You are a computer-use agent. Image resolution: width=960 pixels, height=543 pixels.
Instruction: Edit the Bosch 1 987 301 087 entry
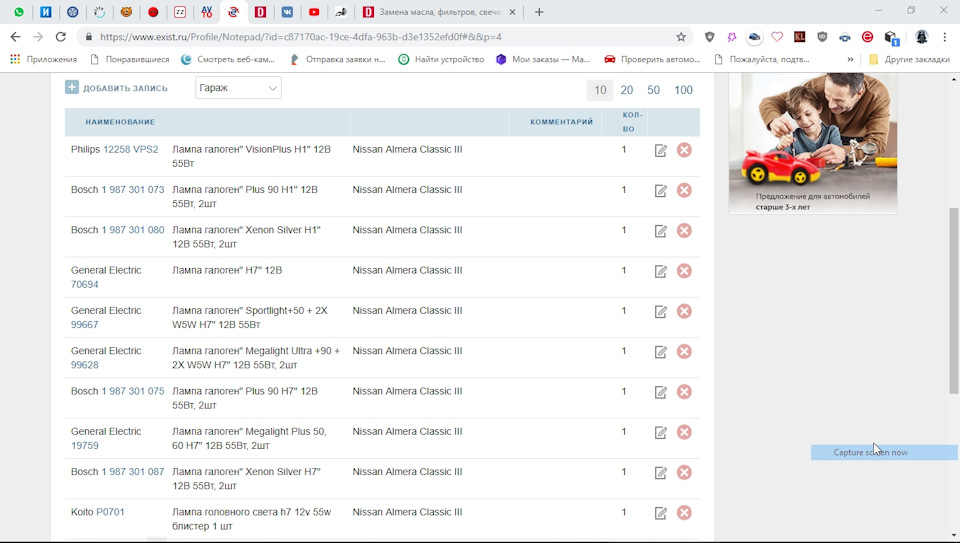(x=660, y=473)
